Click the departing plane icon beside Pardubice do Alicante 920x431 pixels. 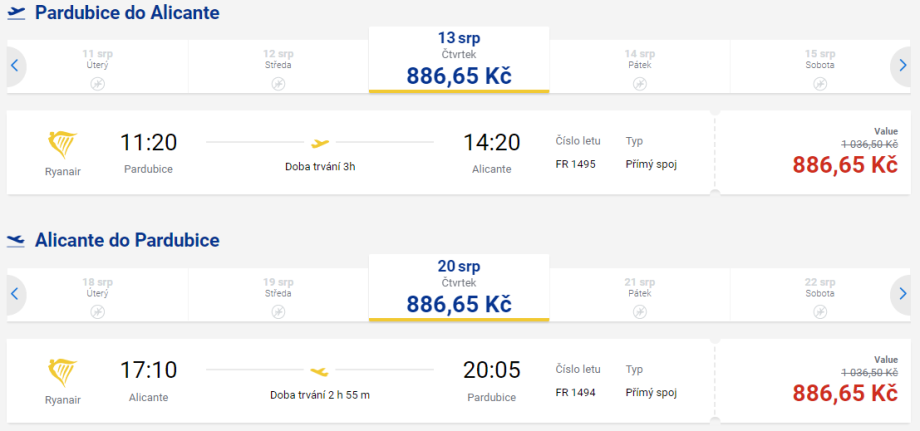point(16,13)
